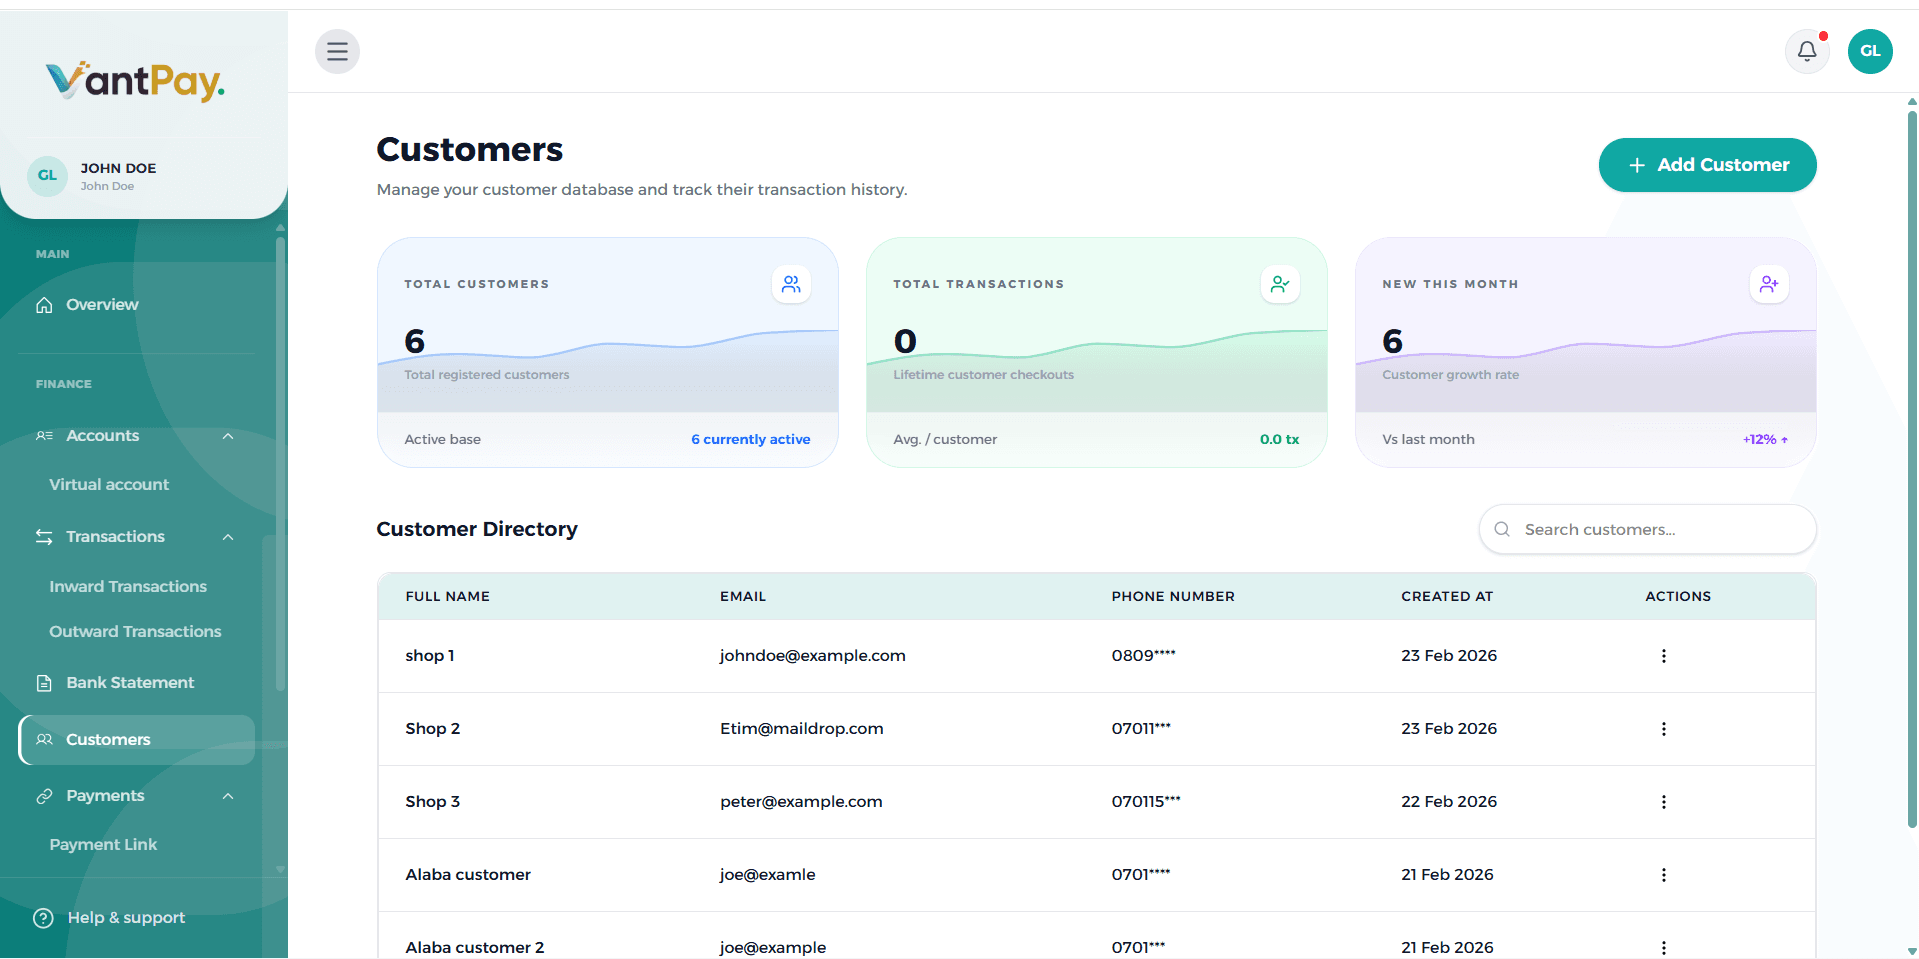Open the Payment Link page
This screenshot has width=1919, height=959.
click(x=103, y=844)
